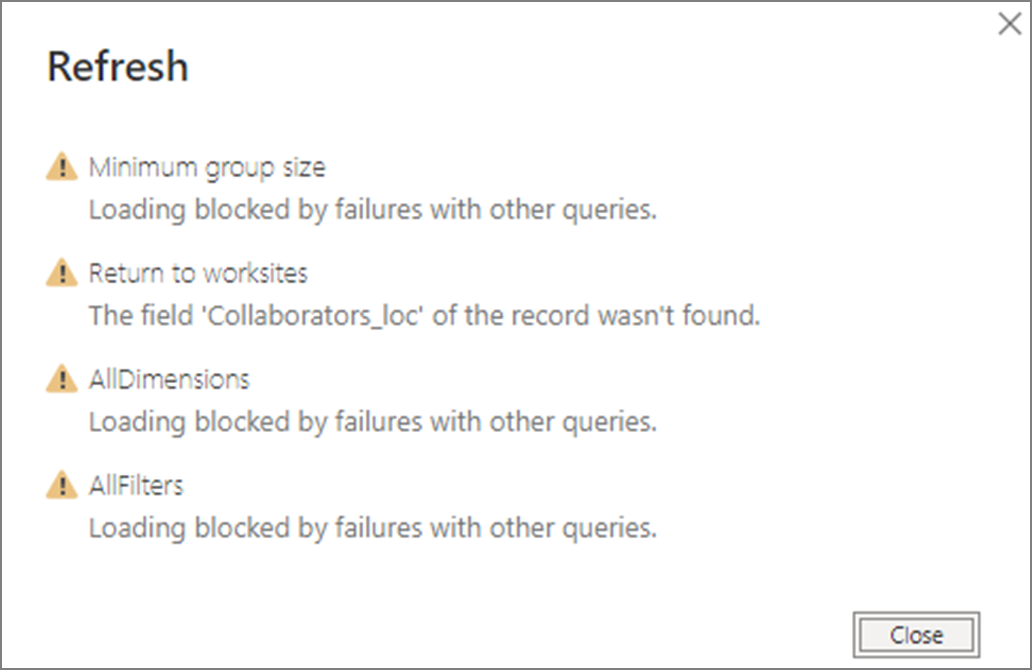Dismiss the dialog with the X button

click(x=1009, y=24)
